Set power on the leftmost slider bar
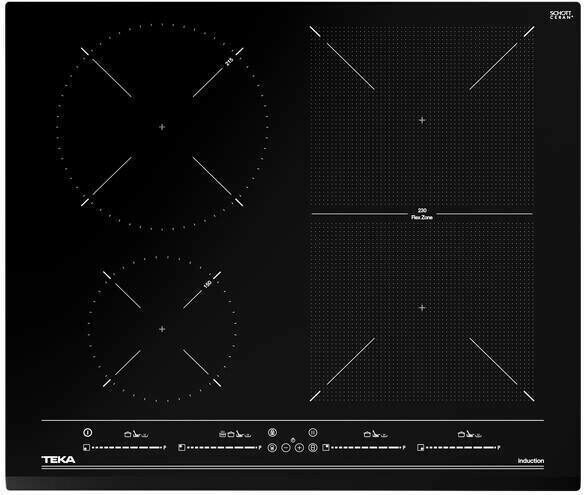Image resolution: width=584 pixels, height=495 pixels. click(127, 447)
